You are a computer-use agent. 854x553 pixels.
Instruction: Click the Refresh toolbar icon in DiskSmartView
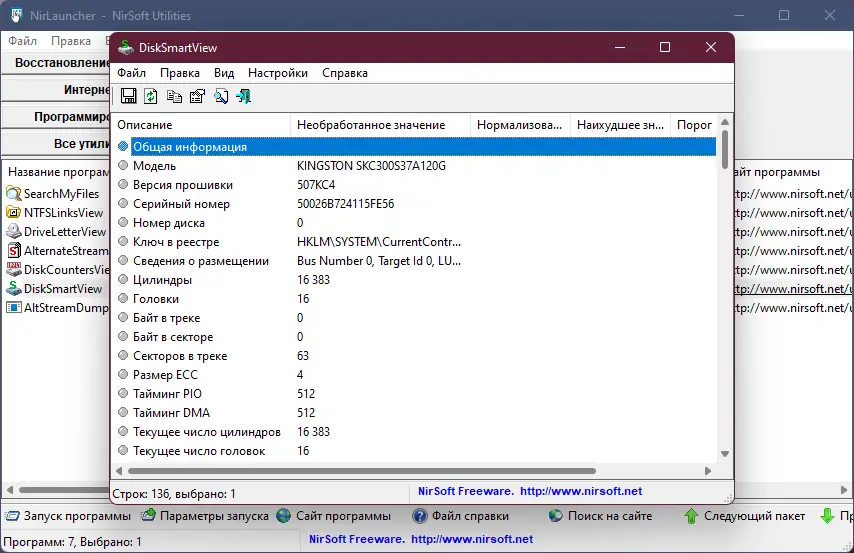click(x=151, y=96)
